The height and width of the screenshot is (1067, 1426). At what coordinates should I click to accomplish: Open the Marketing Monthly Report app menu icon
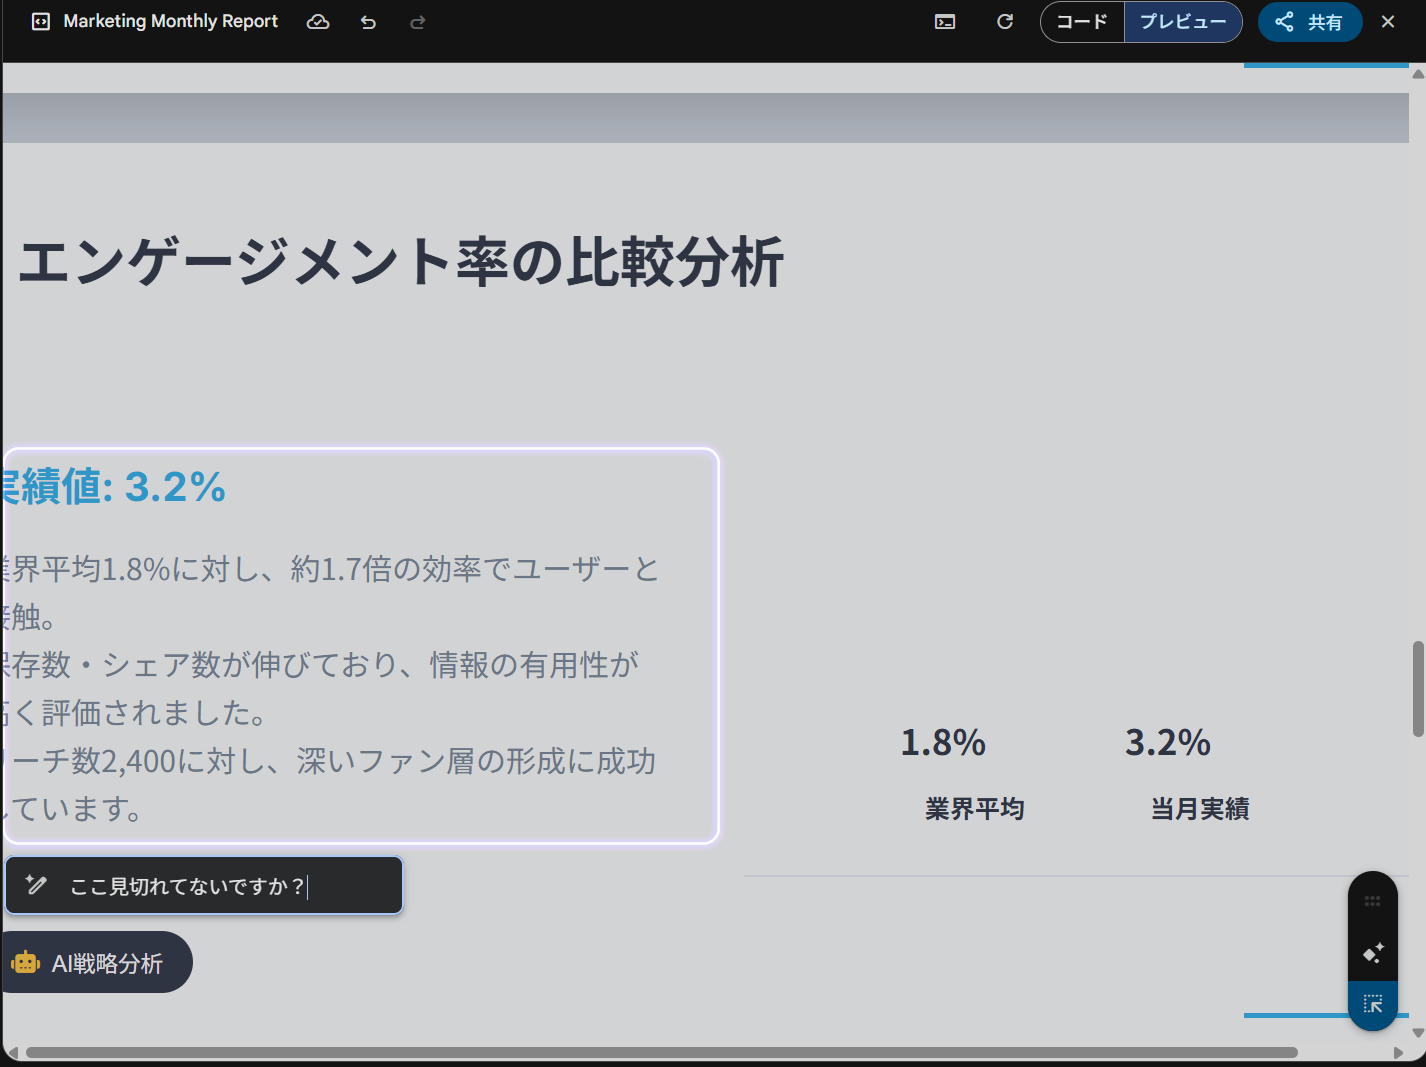point(40,21)
